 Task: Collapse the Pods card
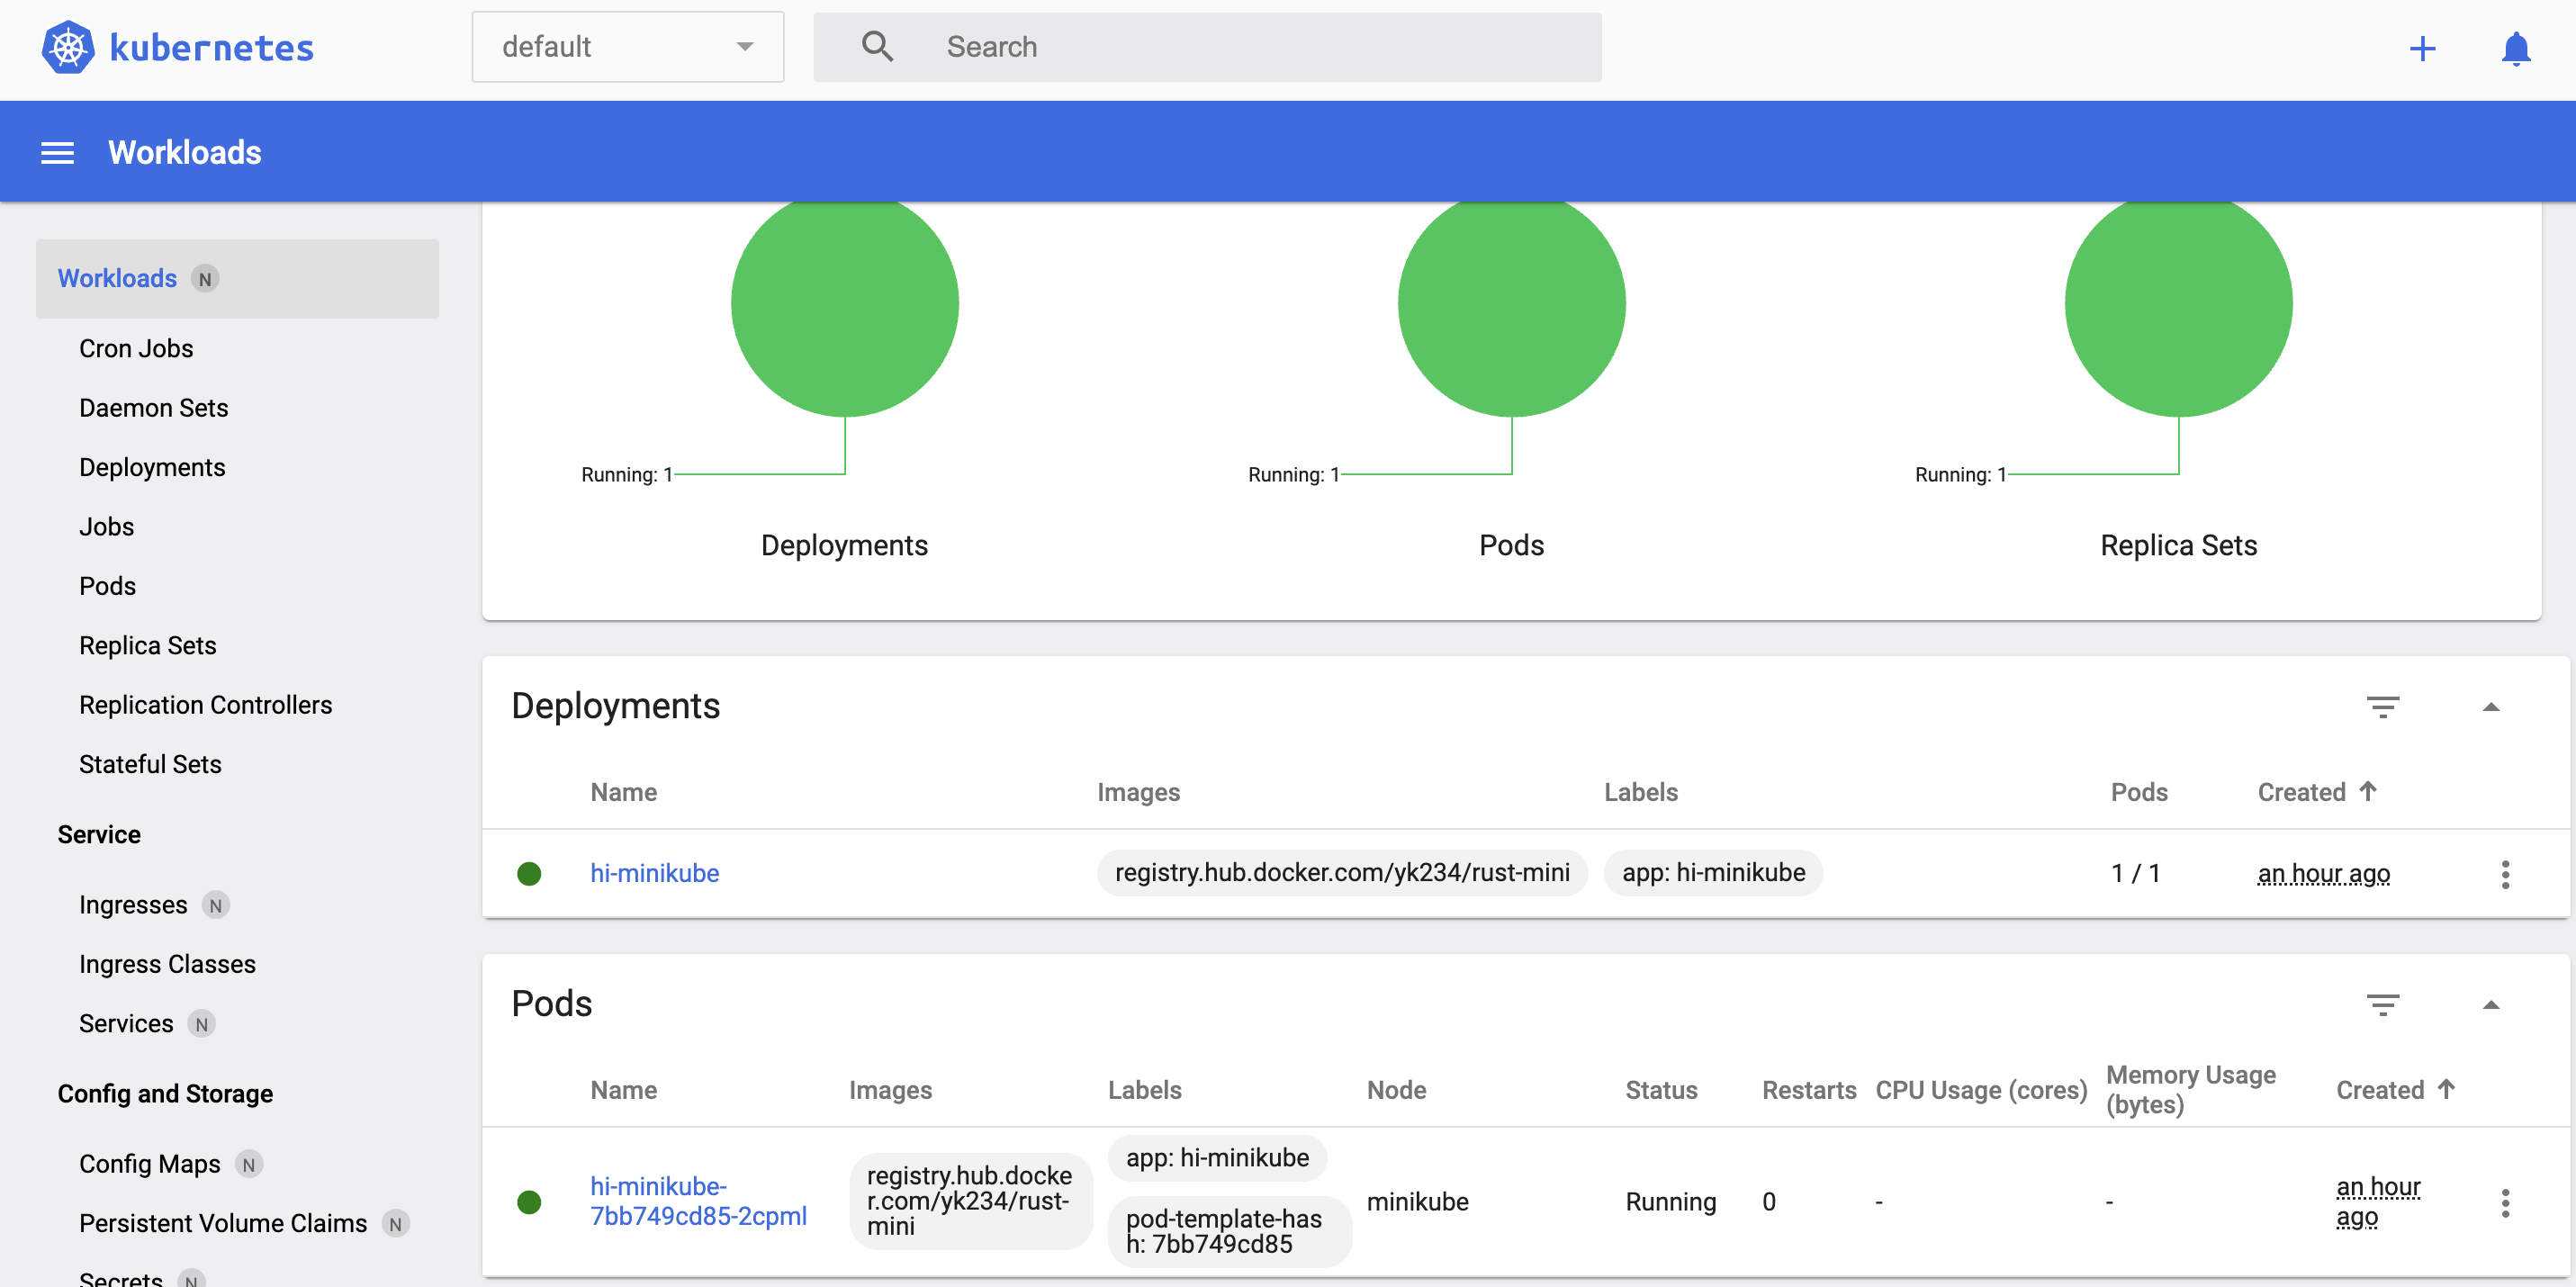tap(2495, 1004)
